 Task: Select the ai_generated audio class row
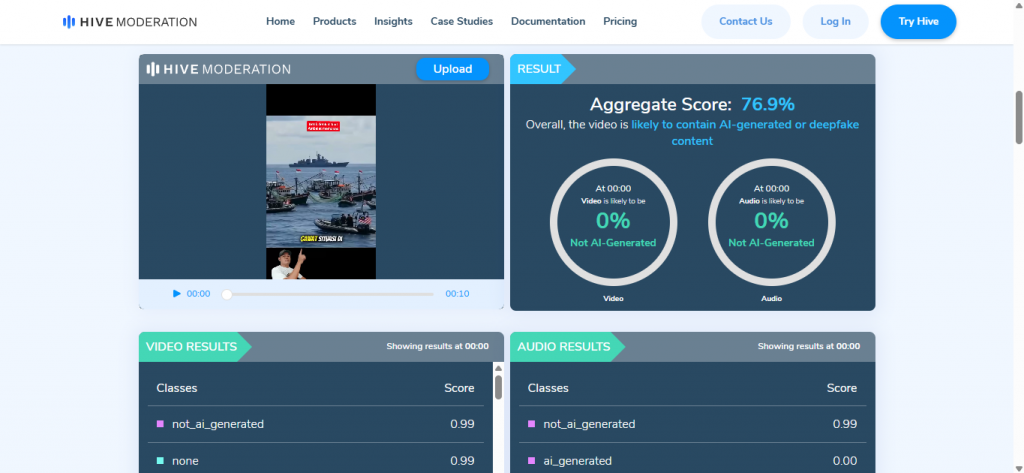coord(692,460)
